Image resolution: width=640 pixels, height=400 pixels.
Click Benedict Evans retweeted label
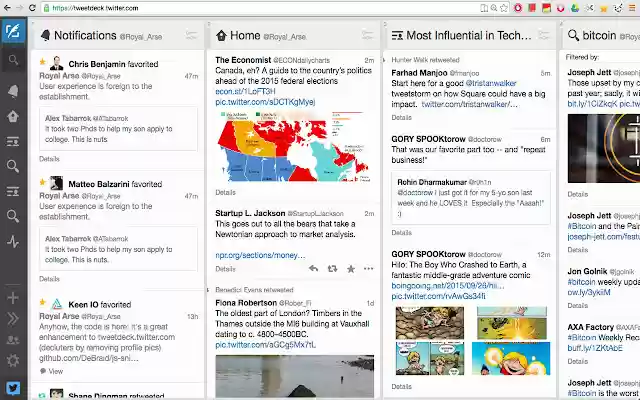pos(254,290)
